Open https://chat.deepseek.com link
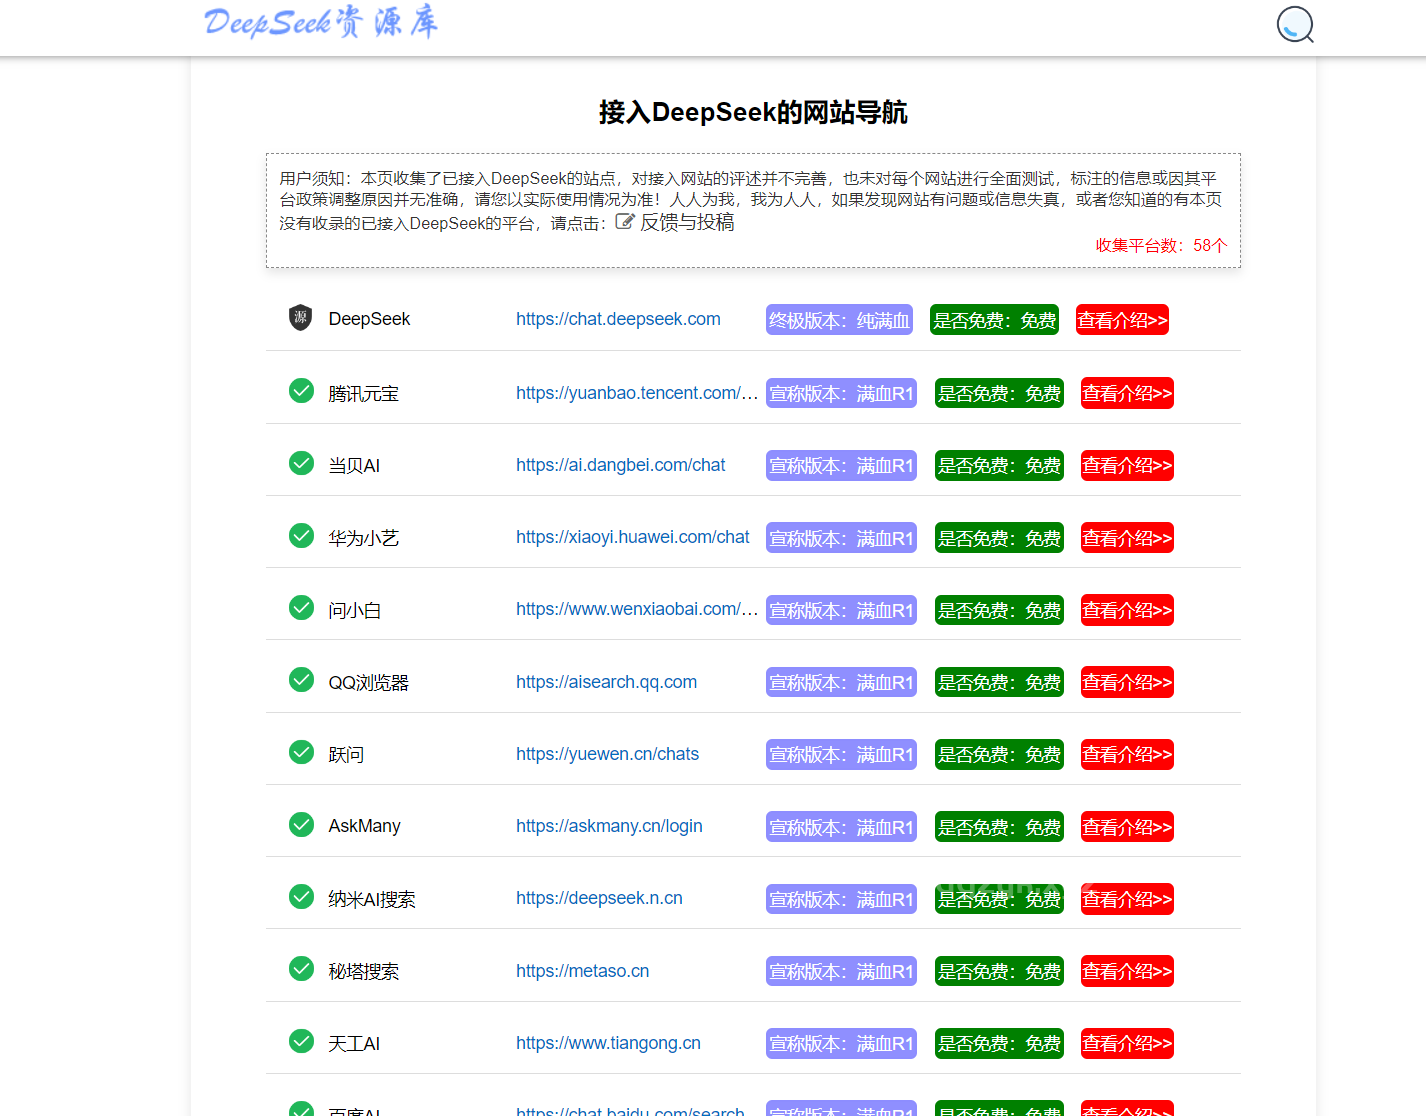 [x=618, y=319]
